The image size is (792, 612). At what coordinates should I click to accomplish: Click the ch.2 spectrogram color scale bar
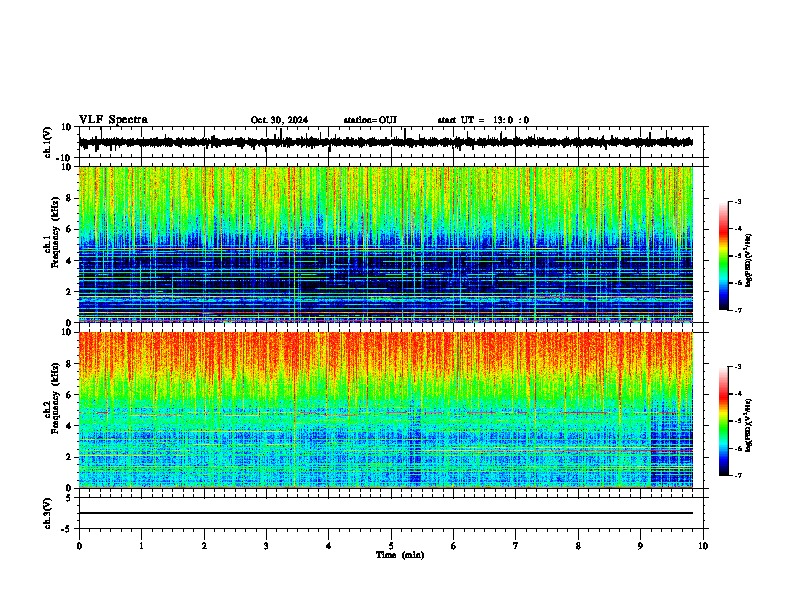(724, 421)
